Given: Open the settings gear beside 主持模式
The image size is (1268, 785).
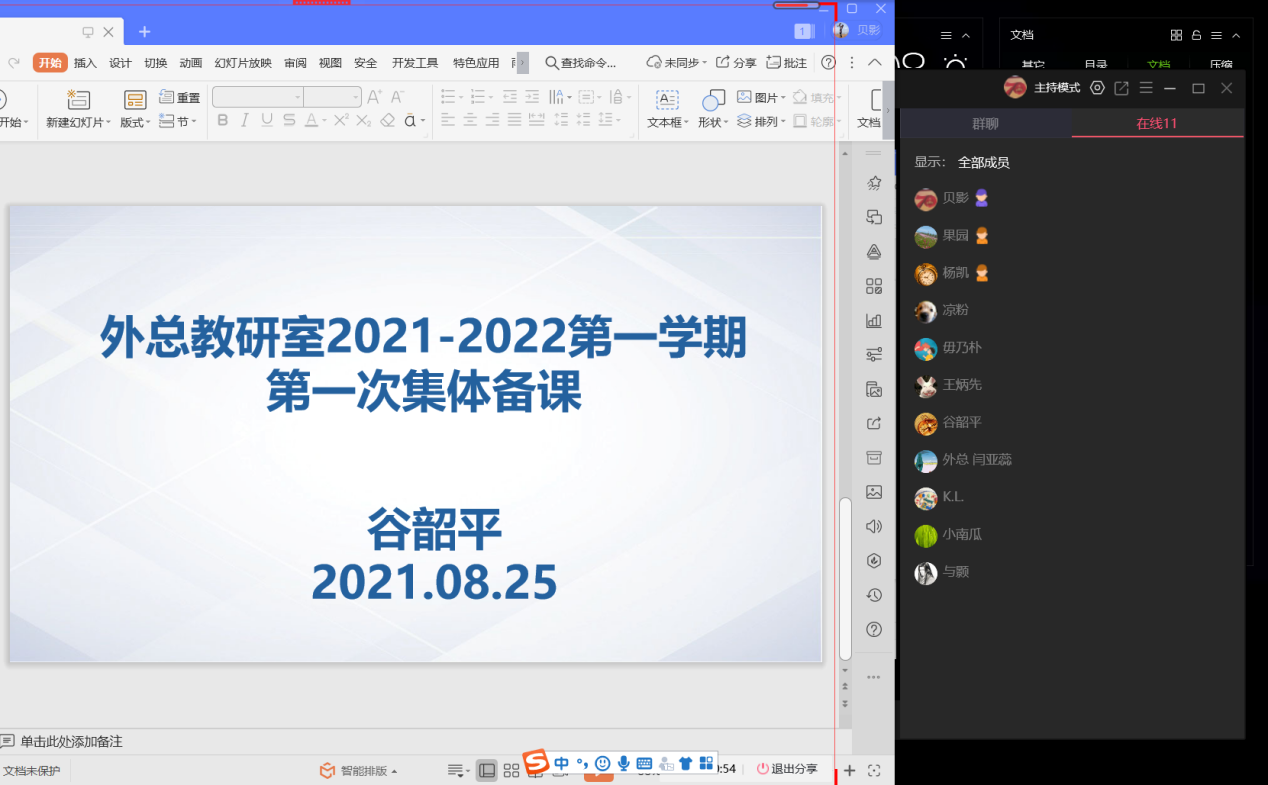Looking at the screenshot, I should tap(1097, 88).
